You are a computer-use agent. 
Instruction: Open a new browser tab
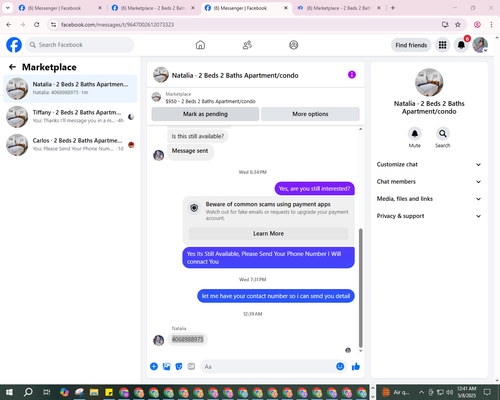pos(393,8)
